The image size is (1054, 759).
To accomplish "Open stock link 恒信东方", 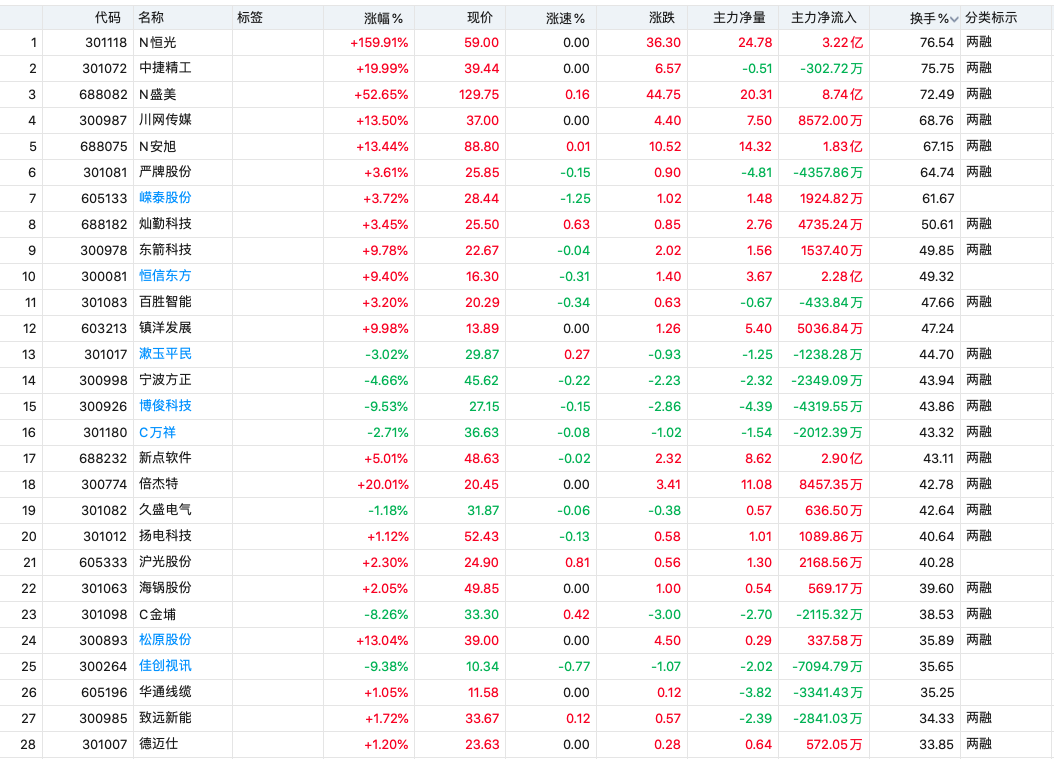I will click(x=165, y=276).
